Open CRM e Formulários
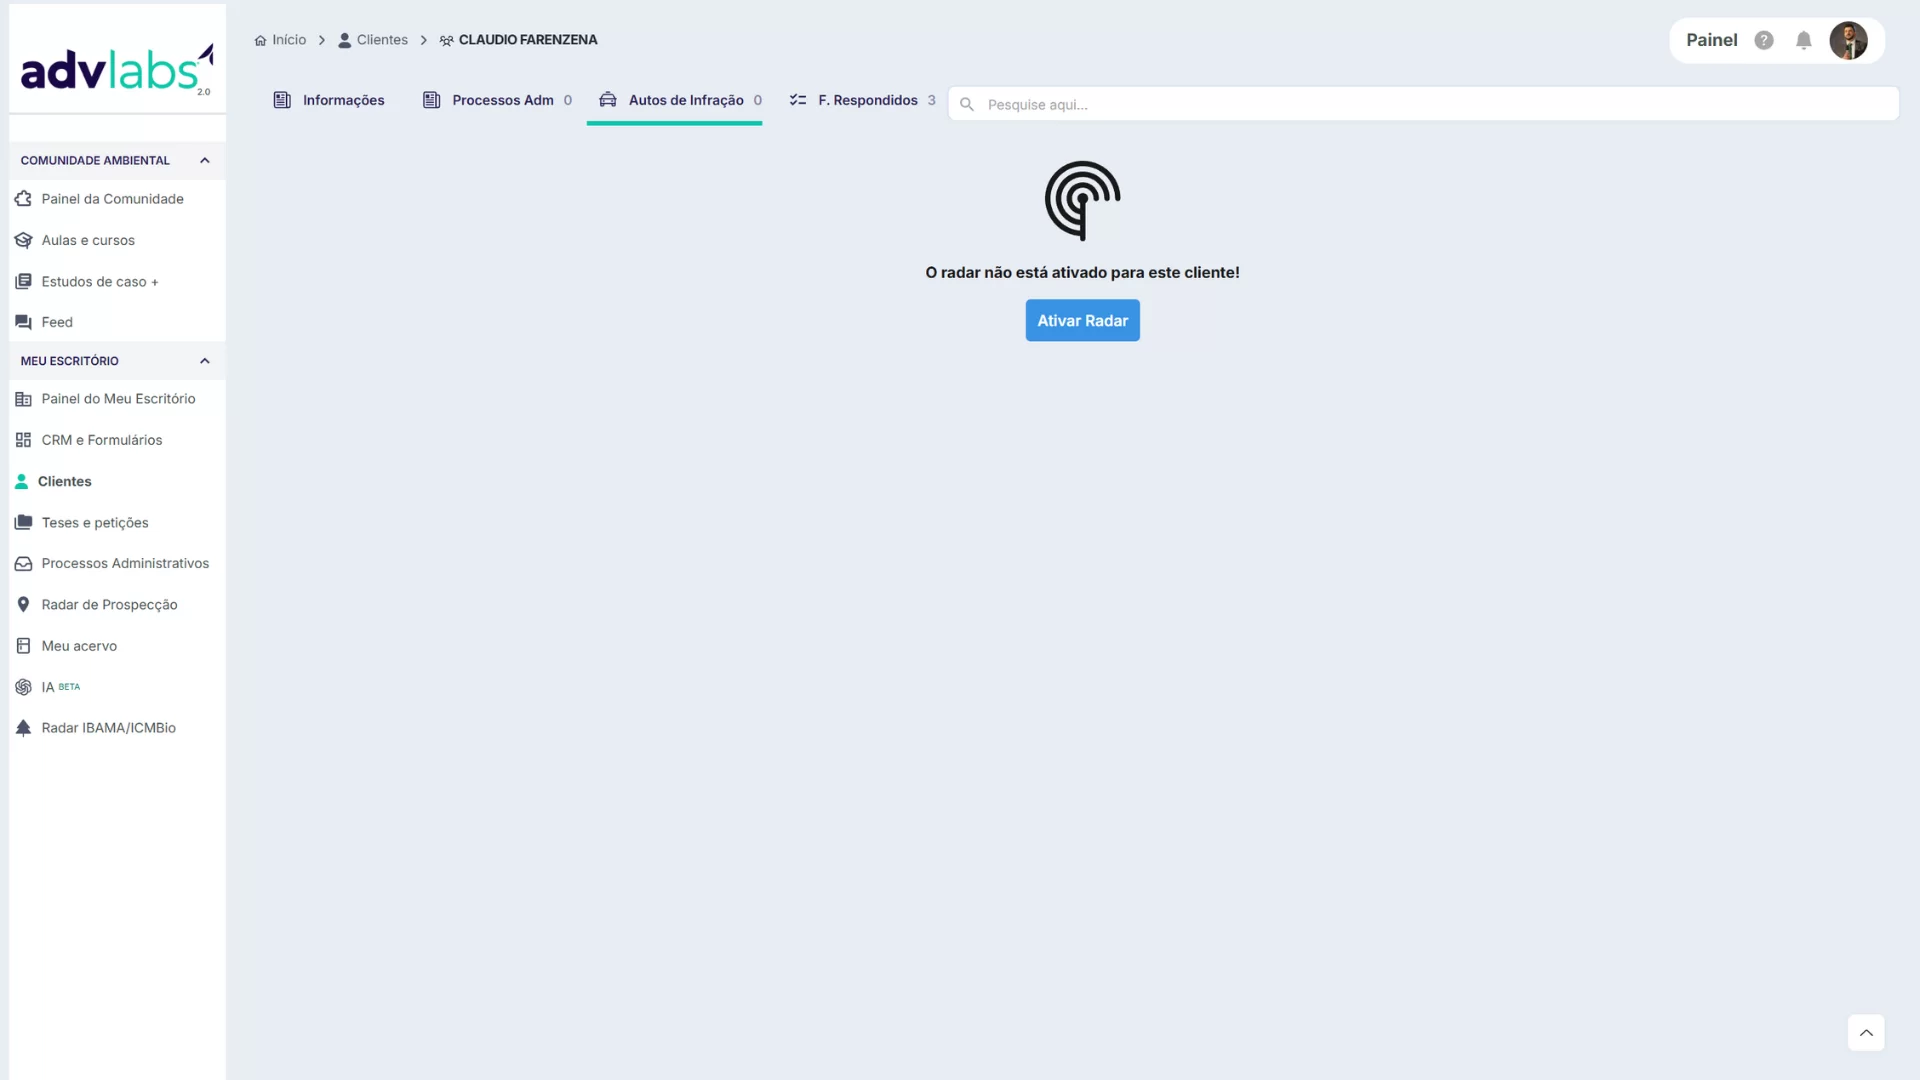The image size is (1920, 1080). (101, 440)
